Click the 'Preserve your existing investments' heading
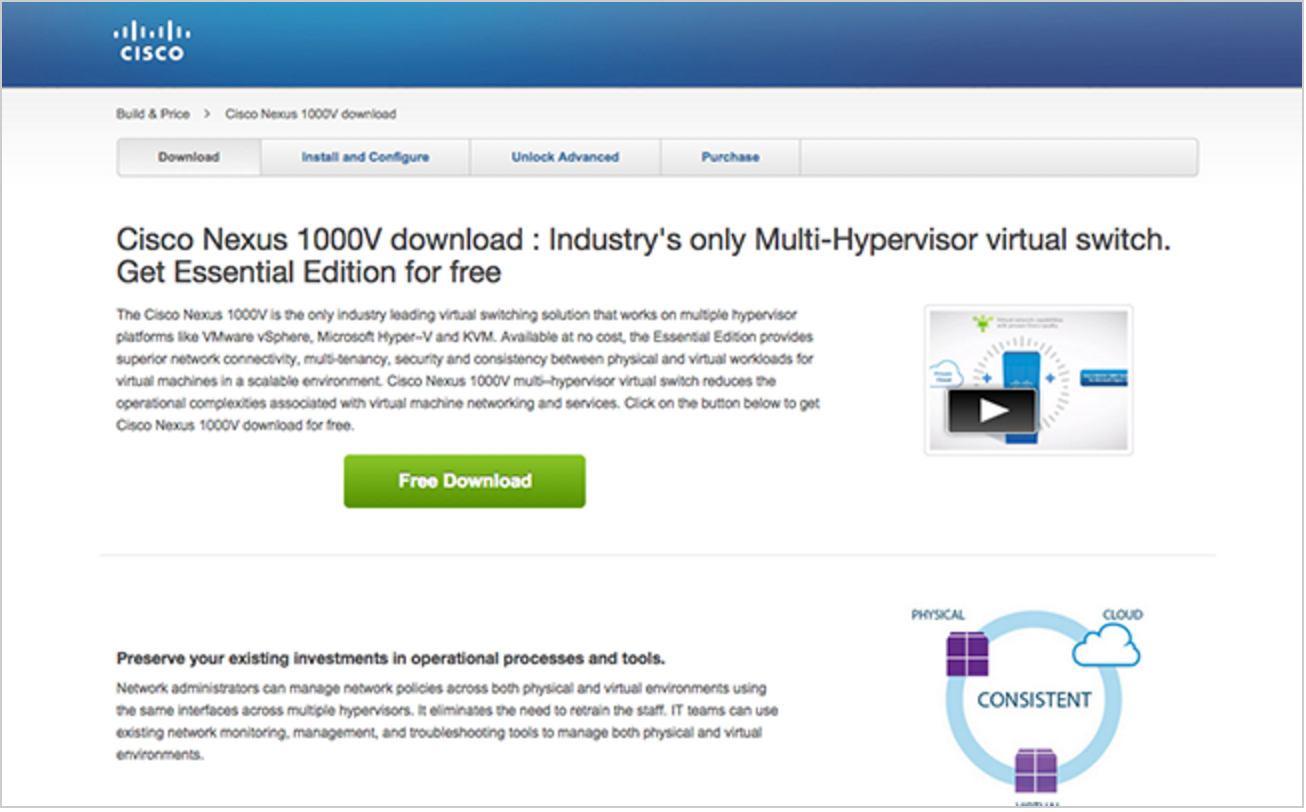This screenshot has height=812, width=1306. click(x=391, y=658)
